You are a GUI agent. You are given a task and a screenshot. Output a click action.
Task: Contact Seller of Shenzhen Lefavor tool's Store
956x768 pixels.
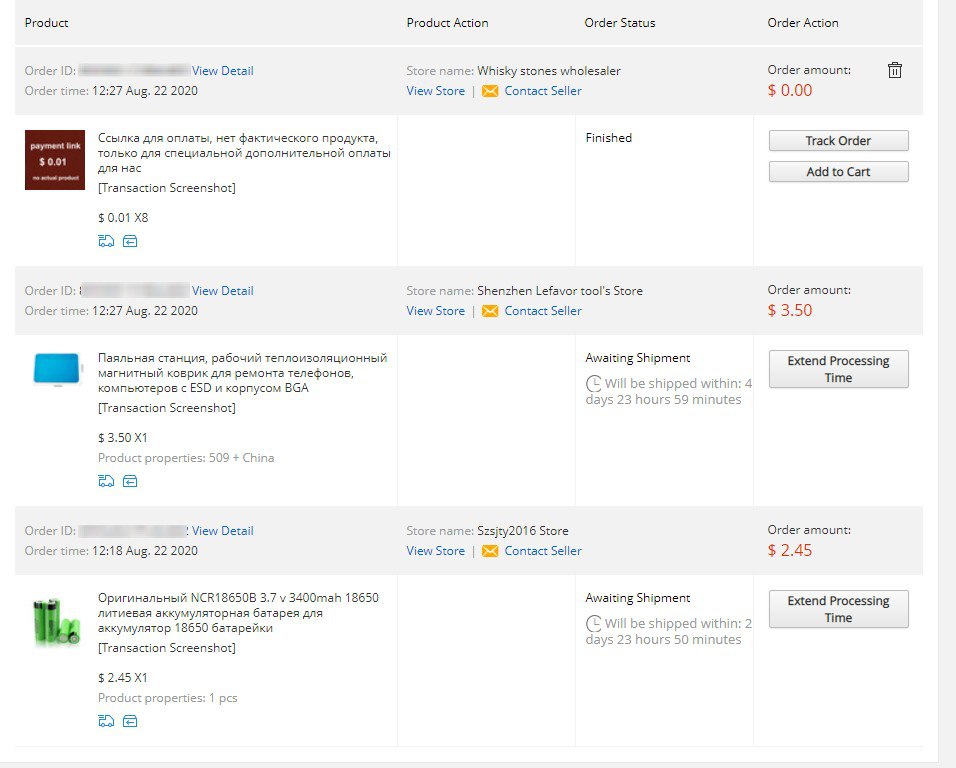point(543,311)
